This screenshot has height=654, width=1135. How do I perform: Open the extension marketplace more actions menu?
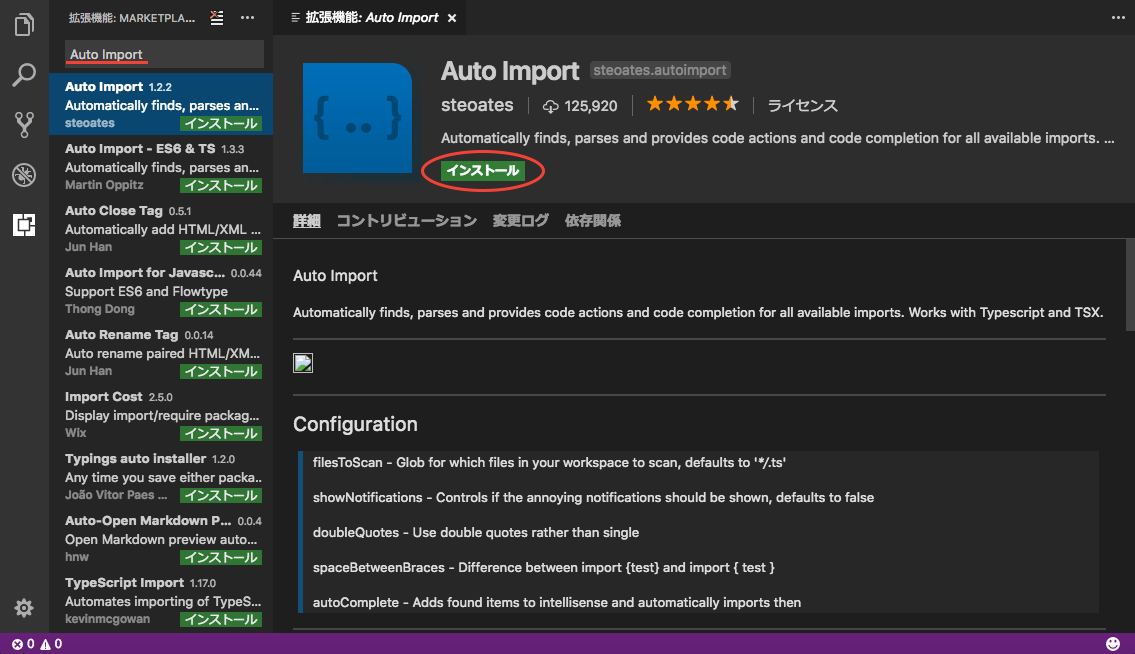[x=247, y=17]
